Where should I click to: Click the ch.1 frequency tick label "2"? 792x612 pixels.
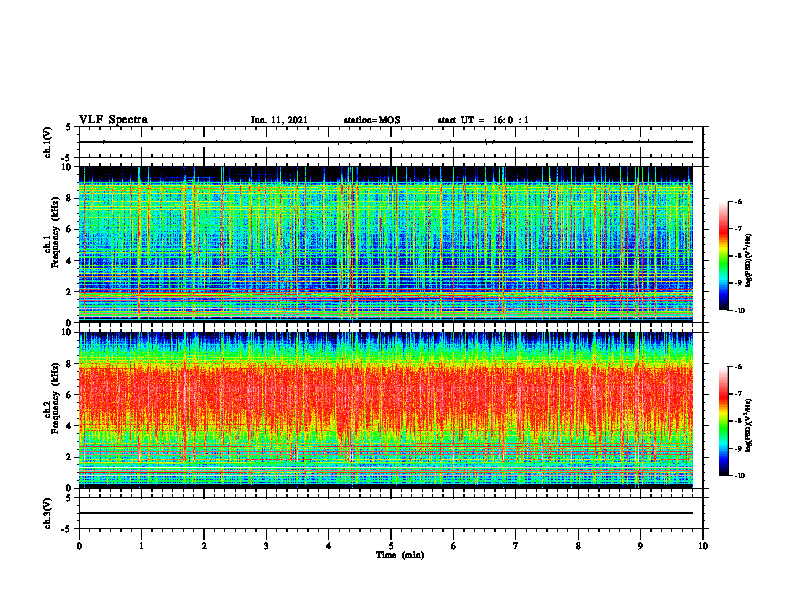click(x=70, y=291)
